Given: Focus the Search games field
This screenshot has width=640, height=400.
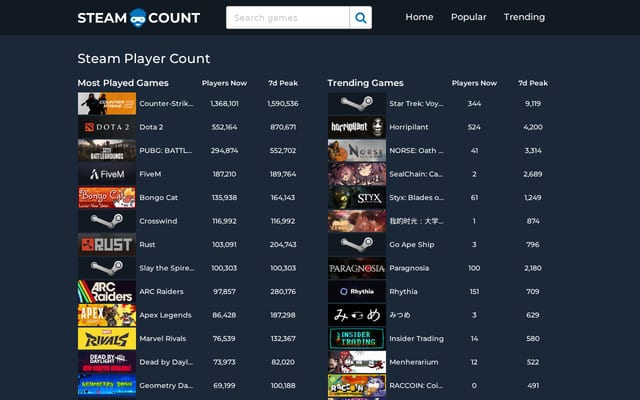Looking at the screenshot, I should (x=288, y=18).
